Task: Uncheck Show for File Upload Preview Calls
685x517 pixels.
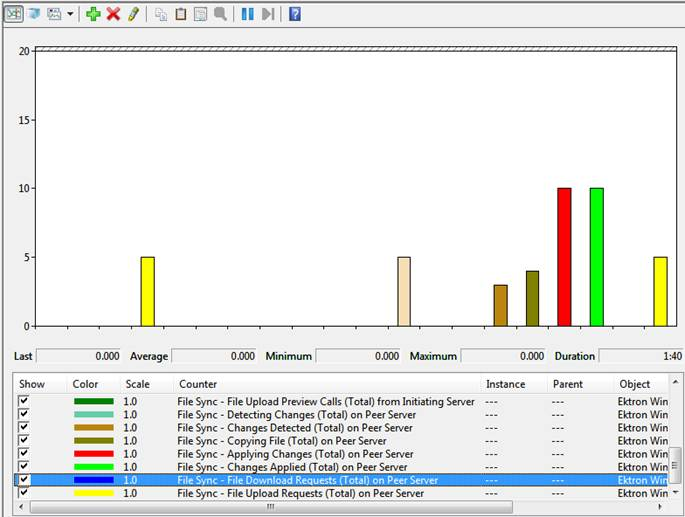Action: click(23, 401)
